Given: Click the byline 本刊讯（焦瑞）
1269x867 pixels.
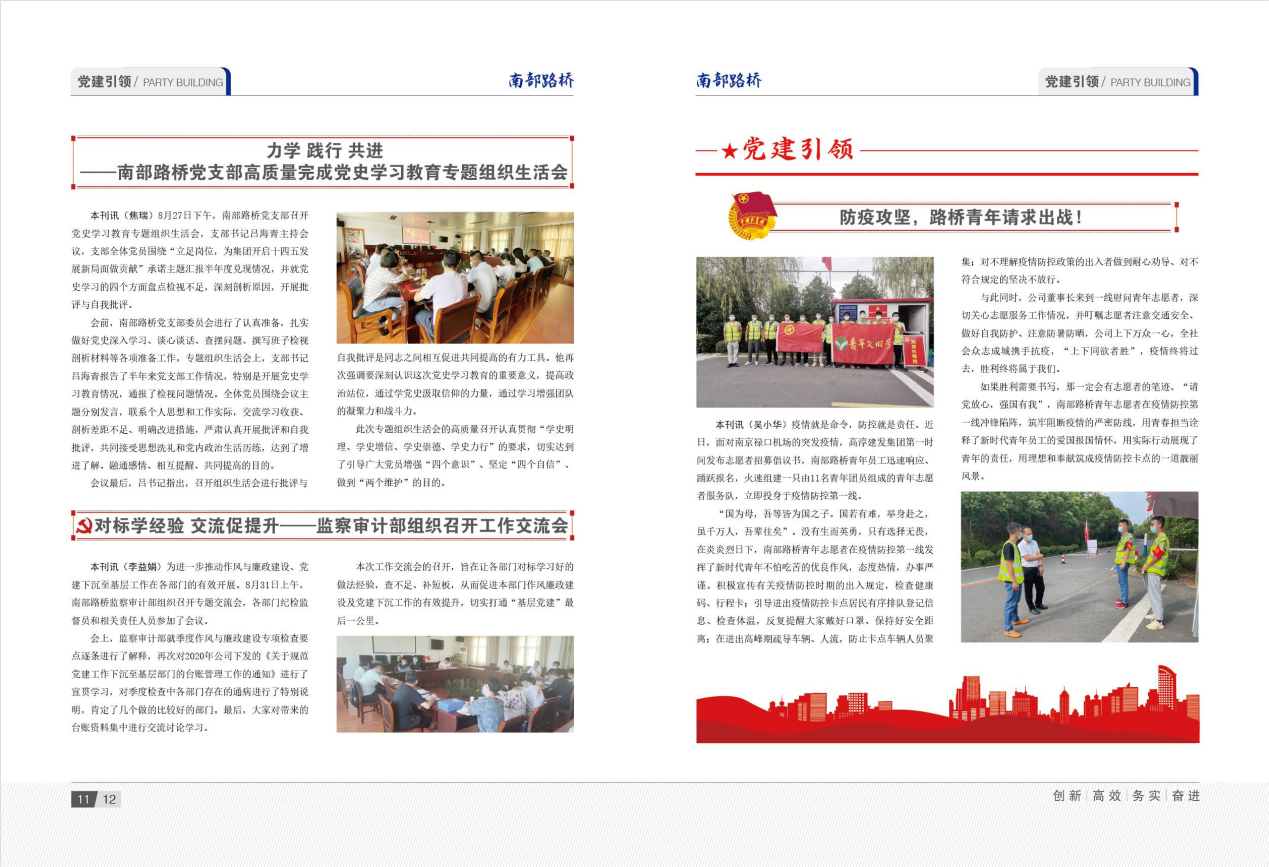Looking at the screenshot, I should click(x=123, y=215).
